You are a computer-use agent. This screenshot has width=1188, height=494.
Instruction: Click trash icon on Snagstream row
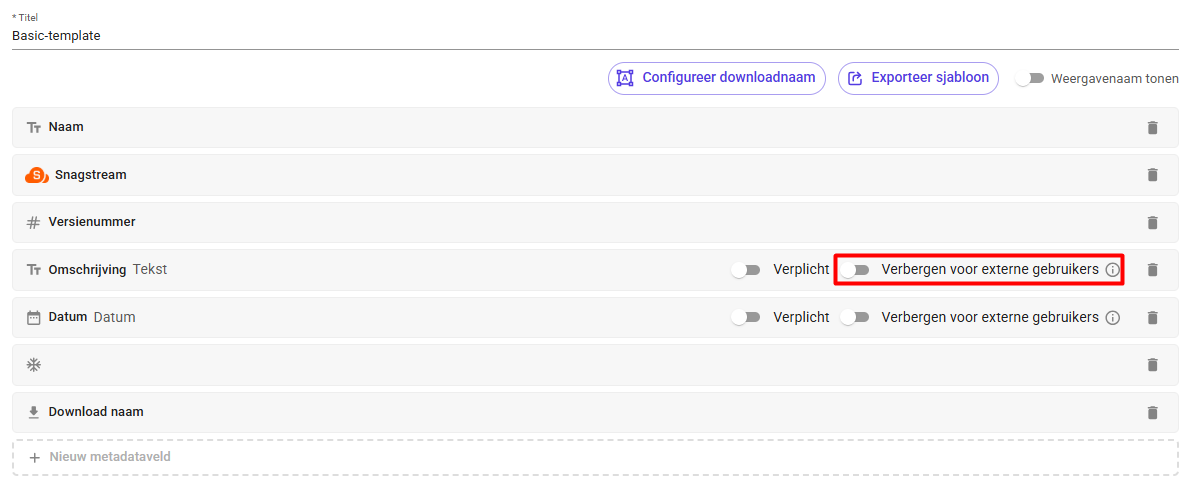(x=1152, y=175)
